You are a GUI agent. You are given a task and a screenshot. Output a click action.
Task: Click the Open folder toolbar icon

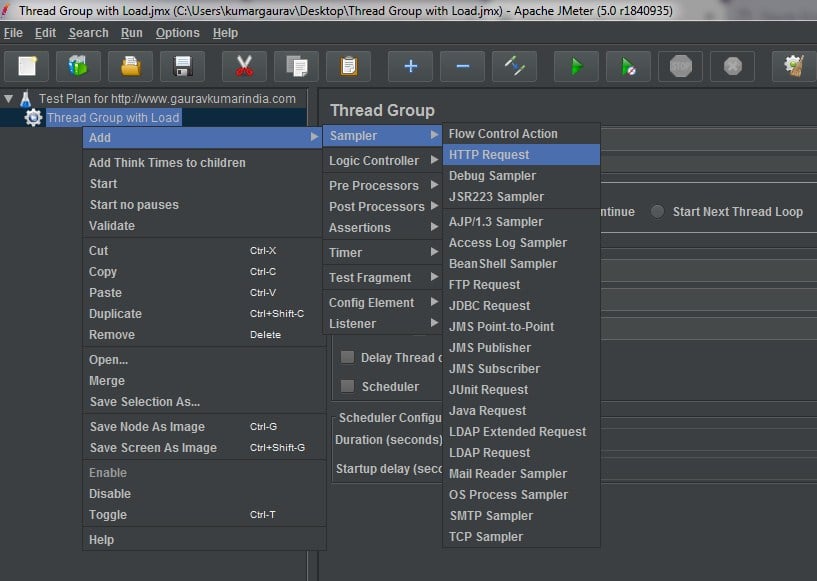point(130,67)
